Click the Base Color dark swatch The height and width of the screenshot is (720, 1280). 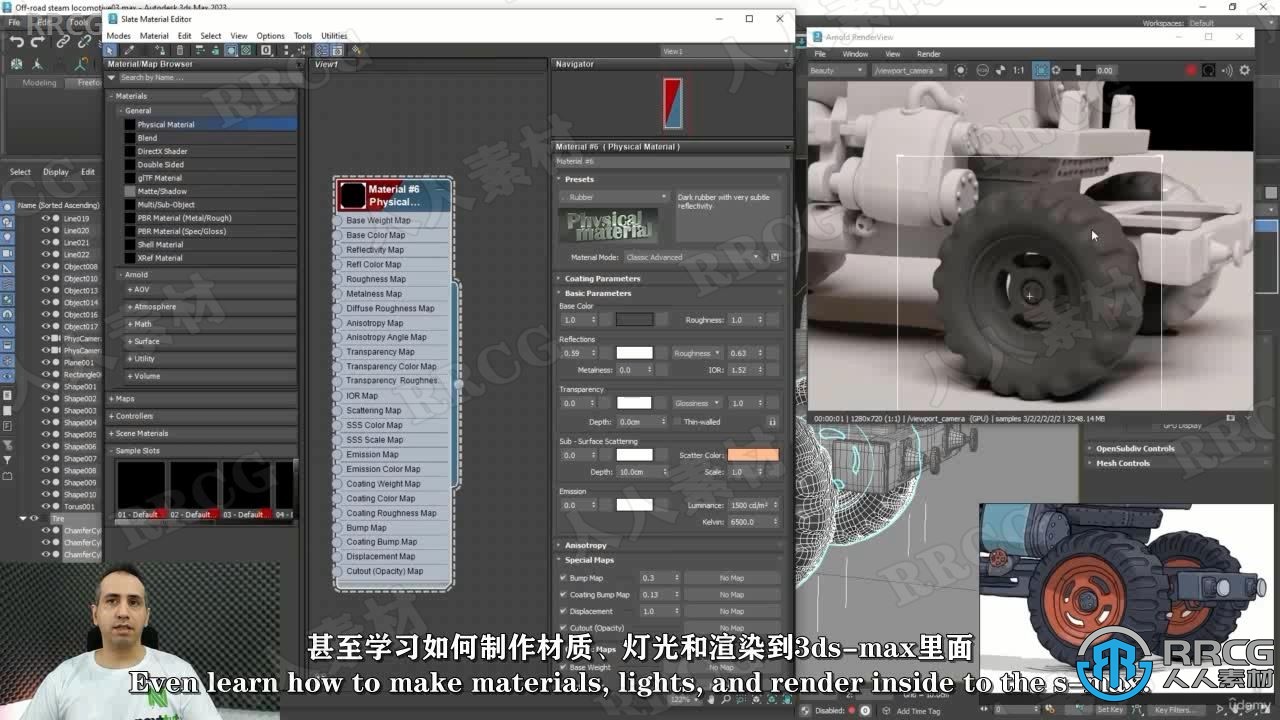634,320
